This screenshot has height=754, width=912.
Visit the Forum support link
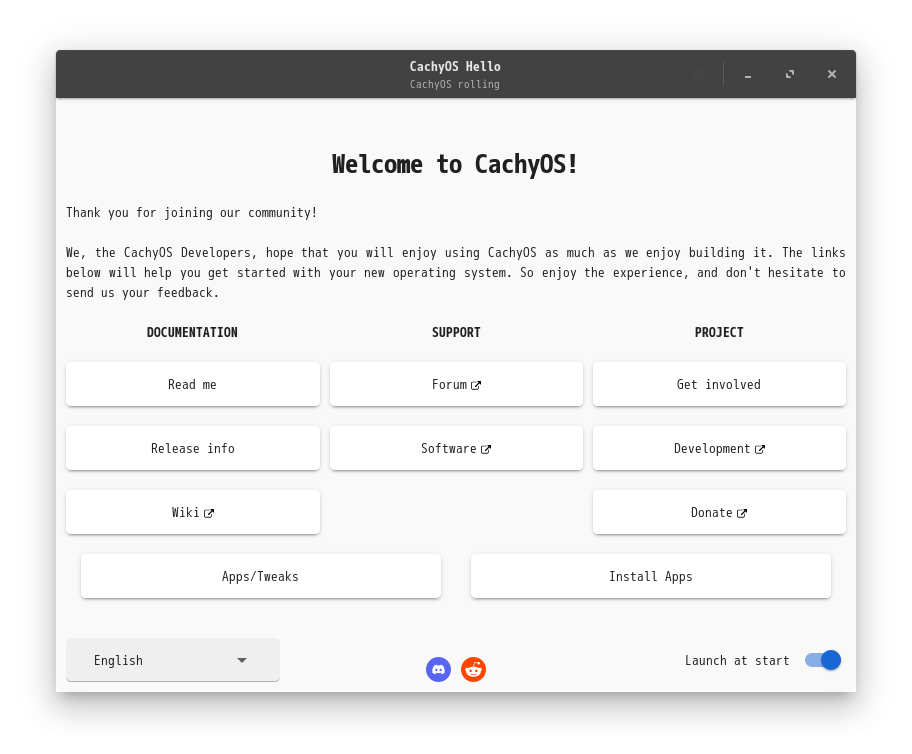[x=456, y=384]
